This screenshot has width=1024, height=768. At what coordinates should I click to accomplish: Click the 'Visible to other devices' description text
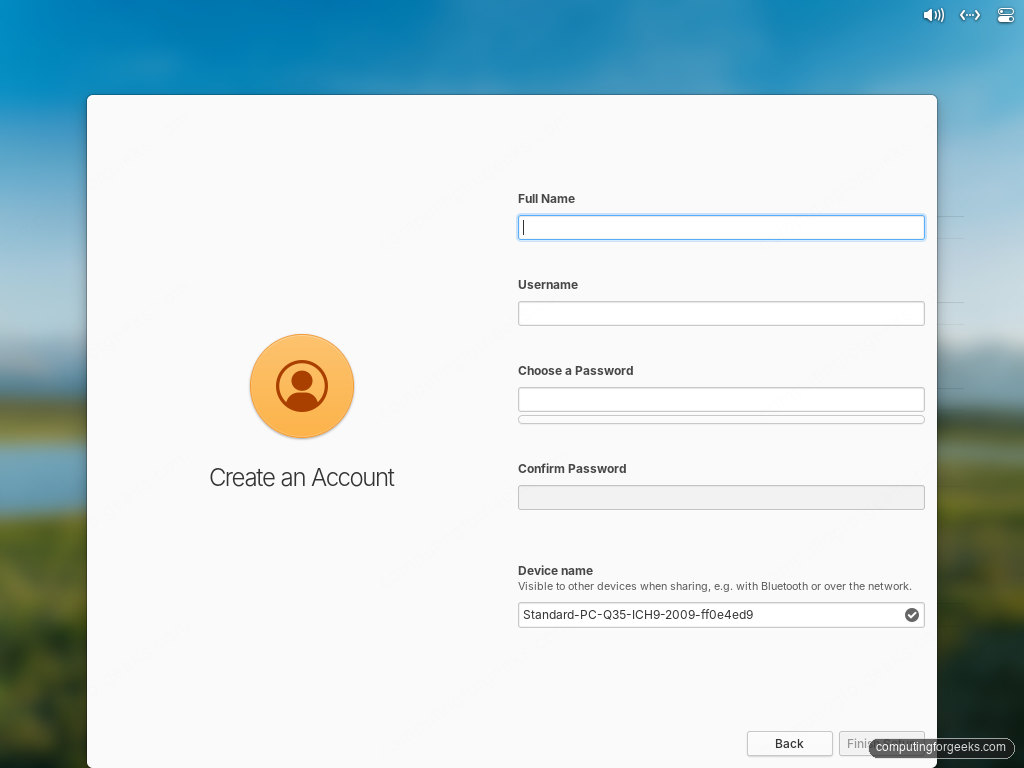[714, 586]
